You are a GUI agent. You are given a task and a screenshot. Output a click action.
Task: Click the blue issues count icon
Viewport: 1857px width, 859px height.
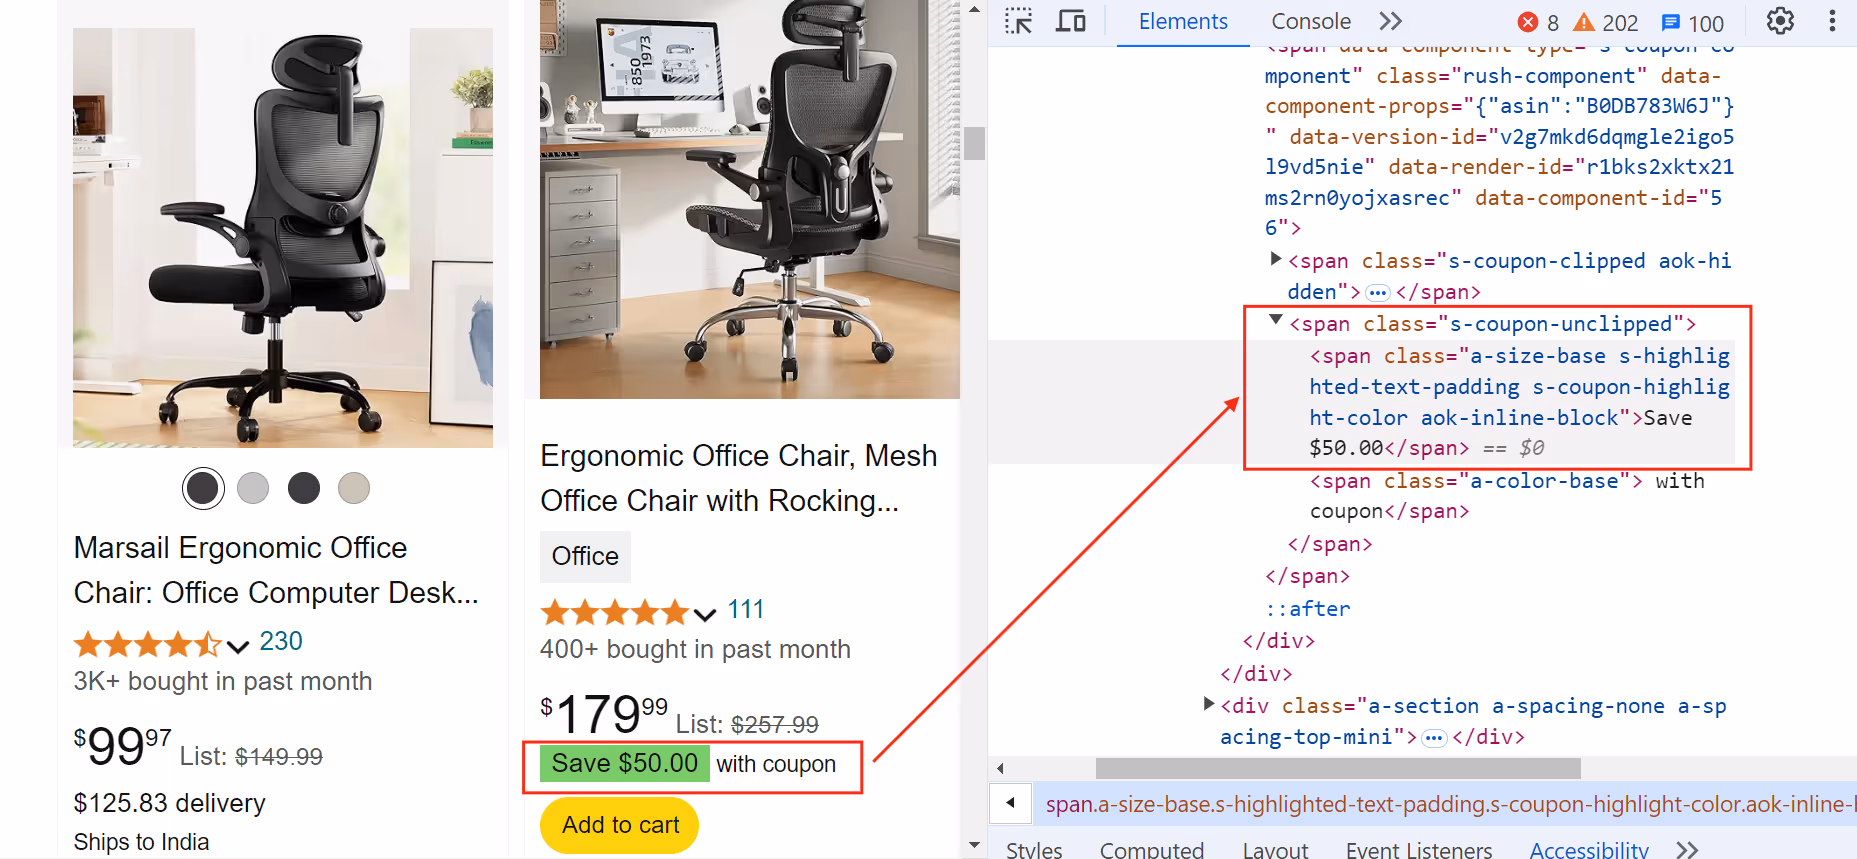[x=1670, y=22]
